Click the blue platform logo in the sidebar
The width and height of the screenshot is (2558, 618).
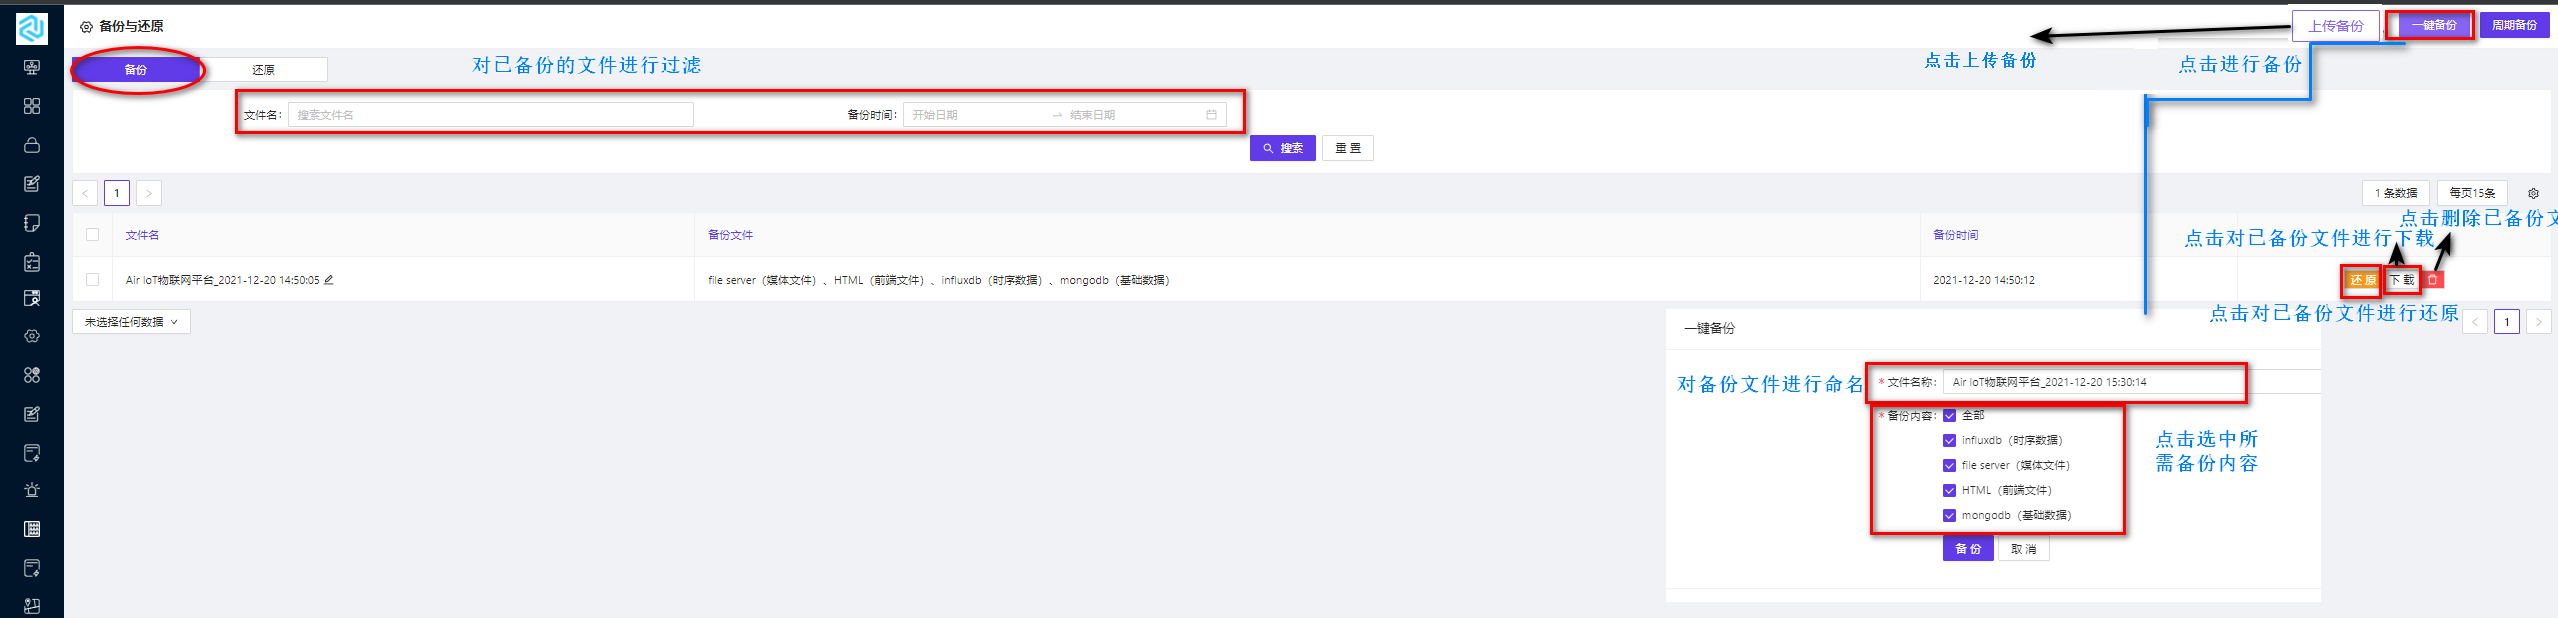coord(31,28)
